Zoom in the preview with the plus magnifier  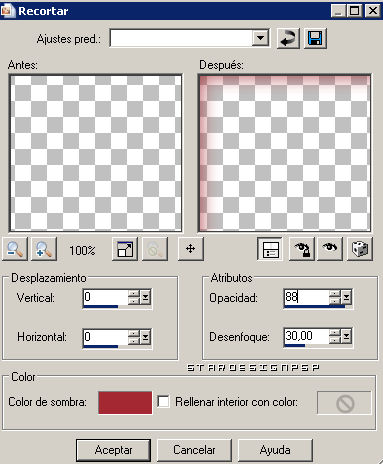[x=44, y=249]
